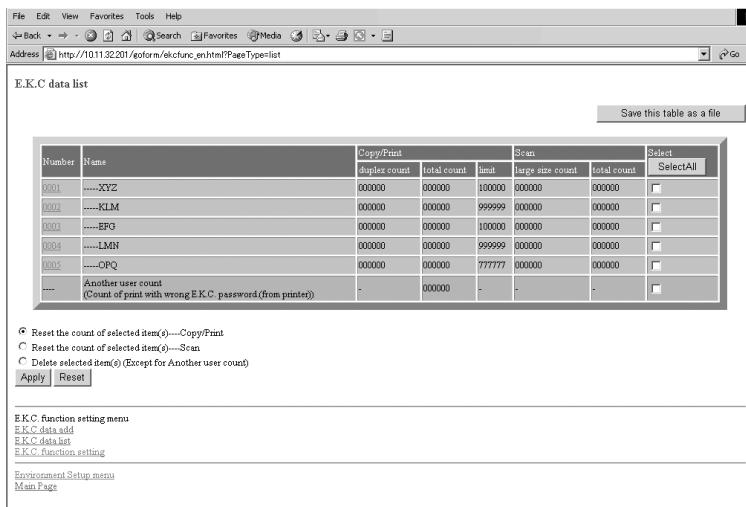Click the E.K.C data list heading

click(51, 84)
